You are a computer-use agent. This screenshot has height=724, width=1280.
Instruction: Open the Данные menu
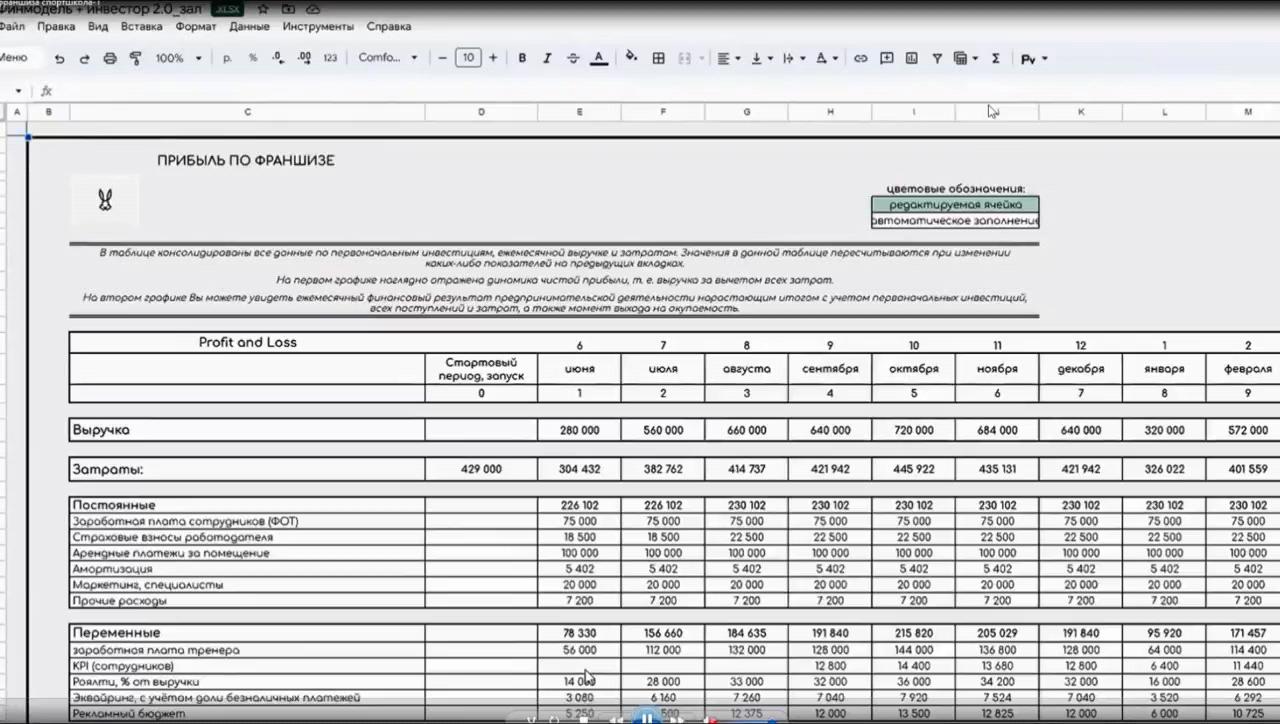(249, 27)
